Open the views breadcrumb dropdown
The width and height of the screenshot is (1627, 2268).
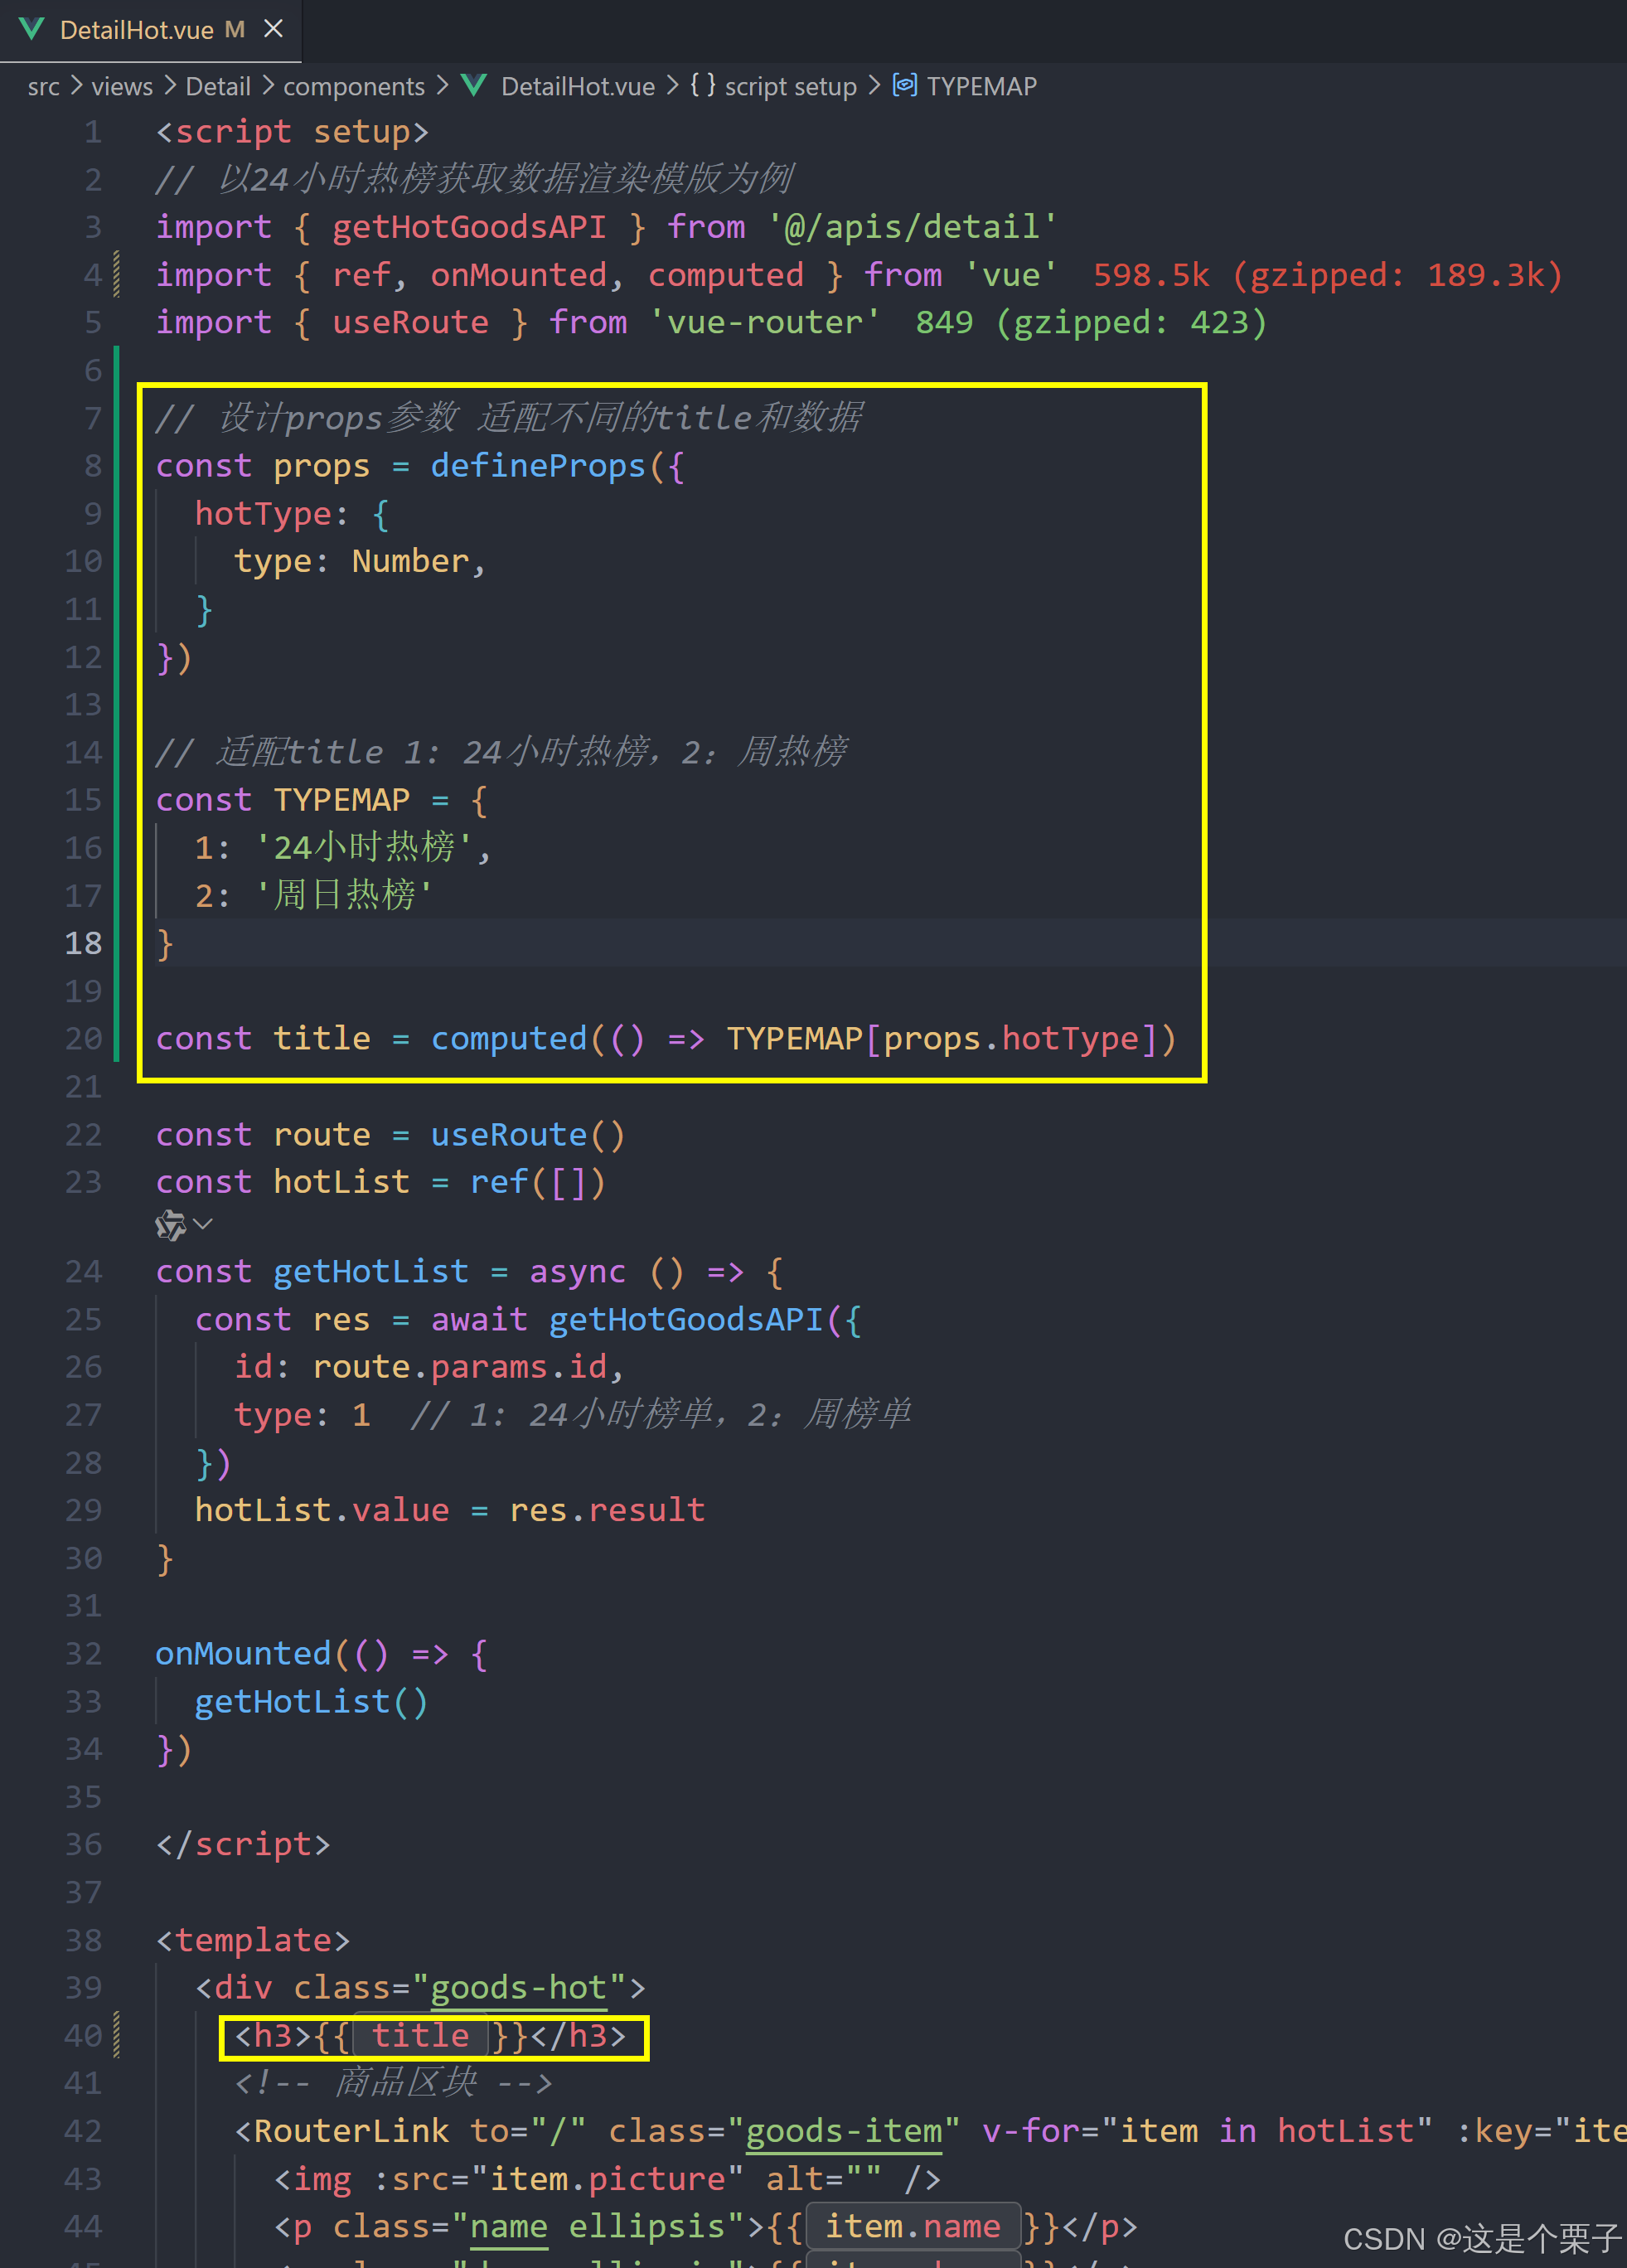tap(122, 87)
